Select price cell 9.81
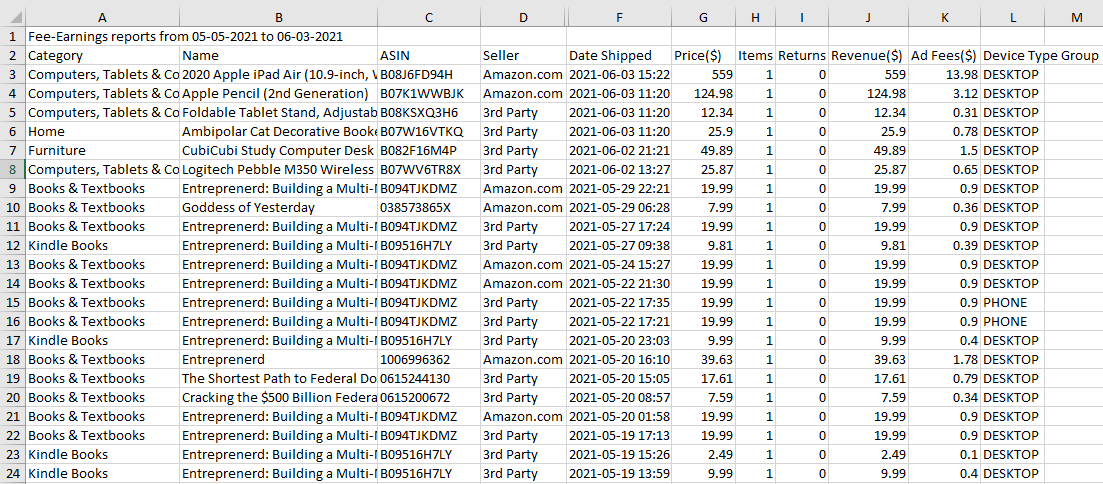This screenshot has height=484, width=1103. 703,246
